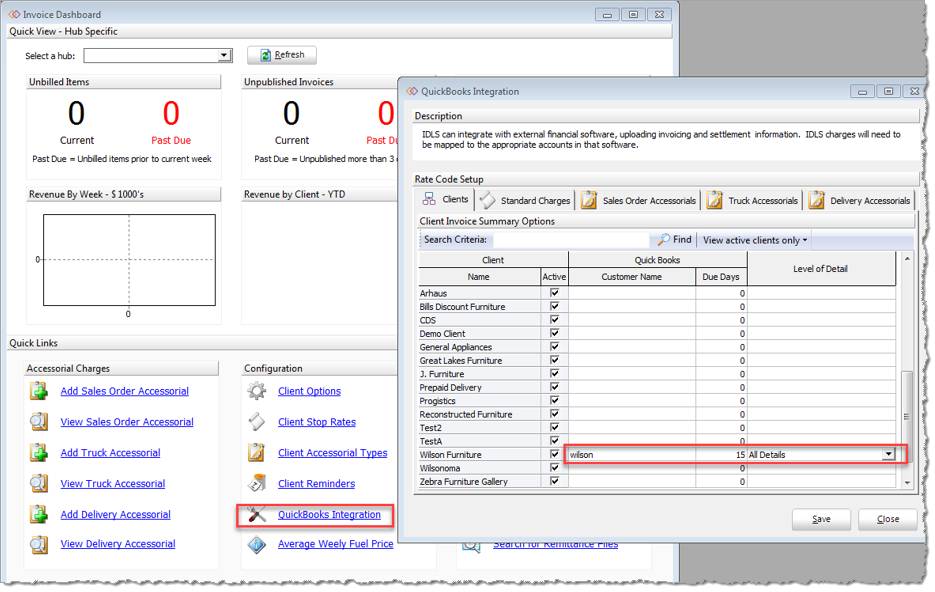Click the Refresh button
The image size is (935, 592).
pyautogui.click(x=282, y=55)
